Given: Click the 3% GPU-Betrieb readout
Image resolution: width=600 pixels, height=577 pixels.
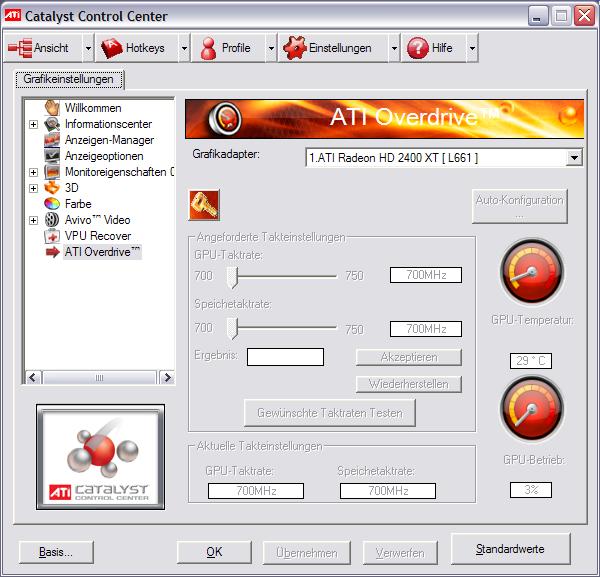Looking at the screenshot, I should pyautogui.click(x=531, y=490).
